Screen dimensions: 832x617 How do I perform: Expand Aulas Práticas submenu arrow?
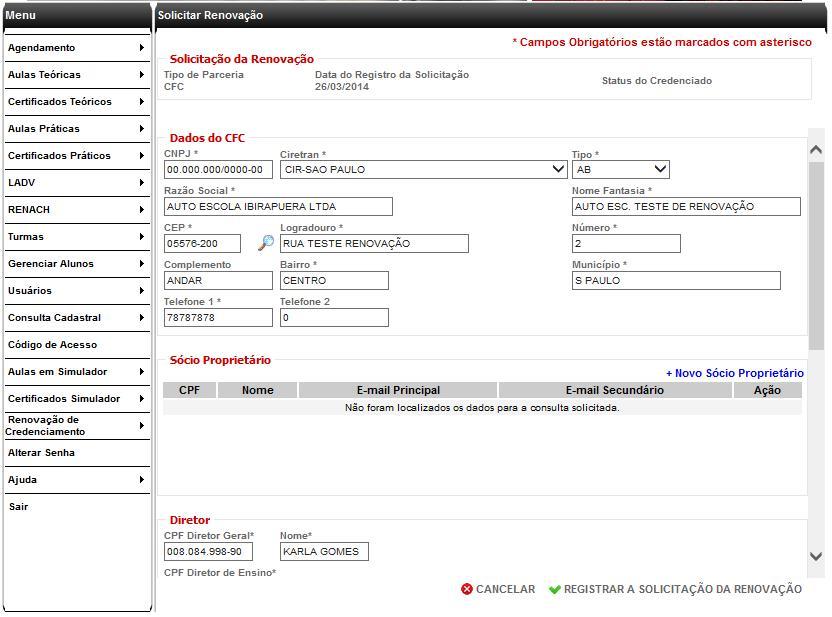142,128
